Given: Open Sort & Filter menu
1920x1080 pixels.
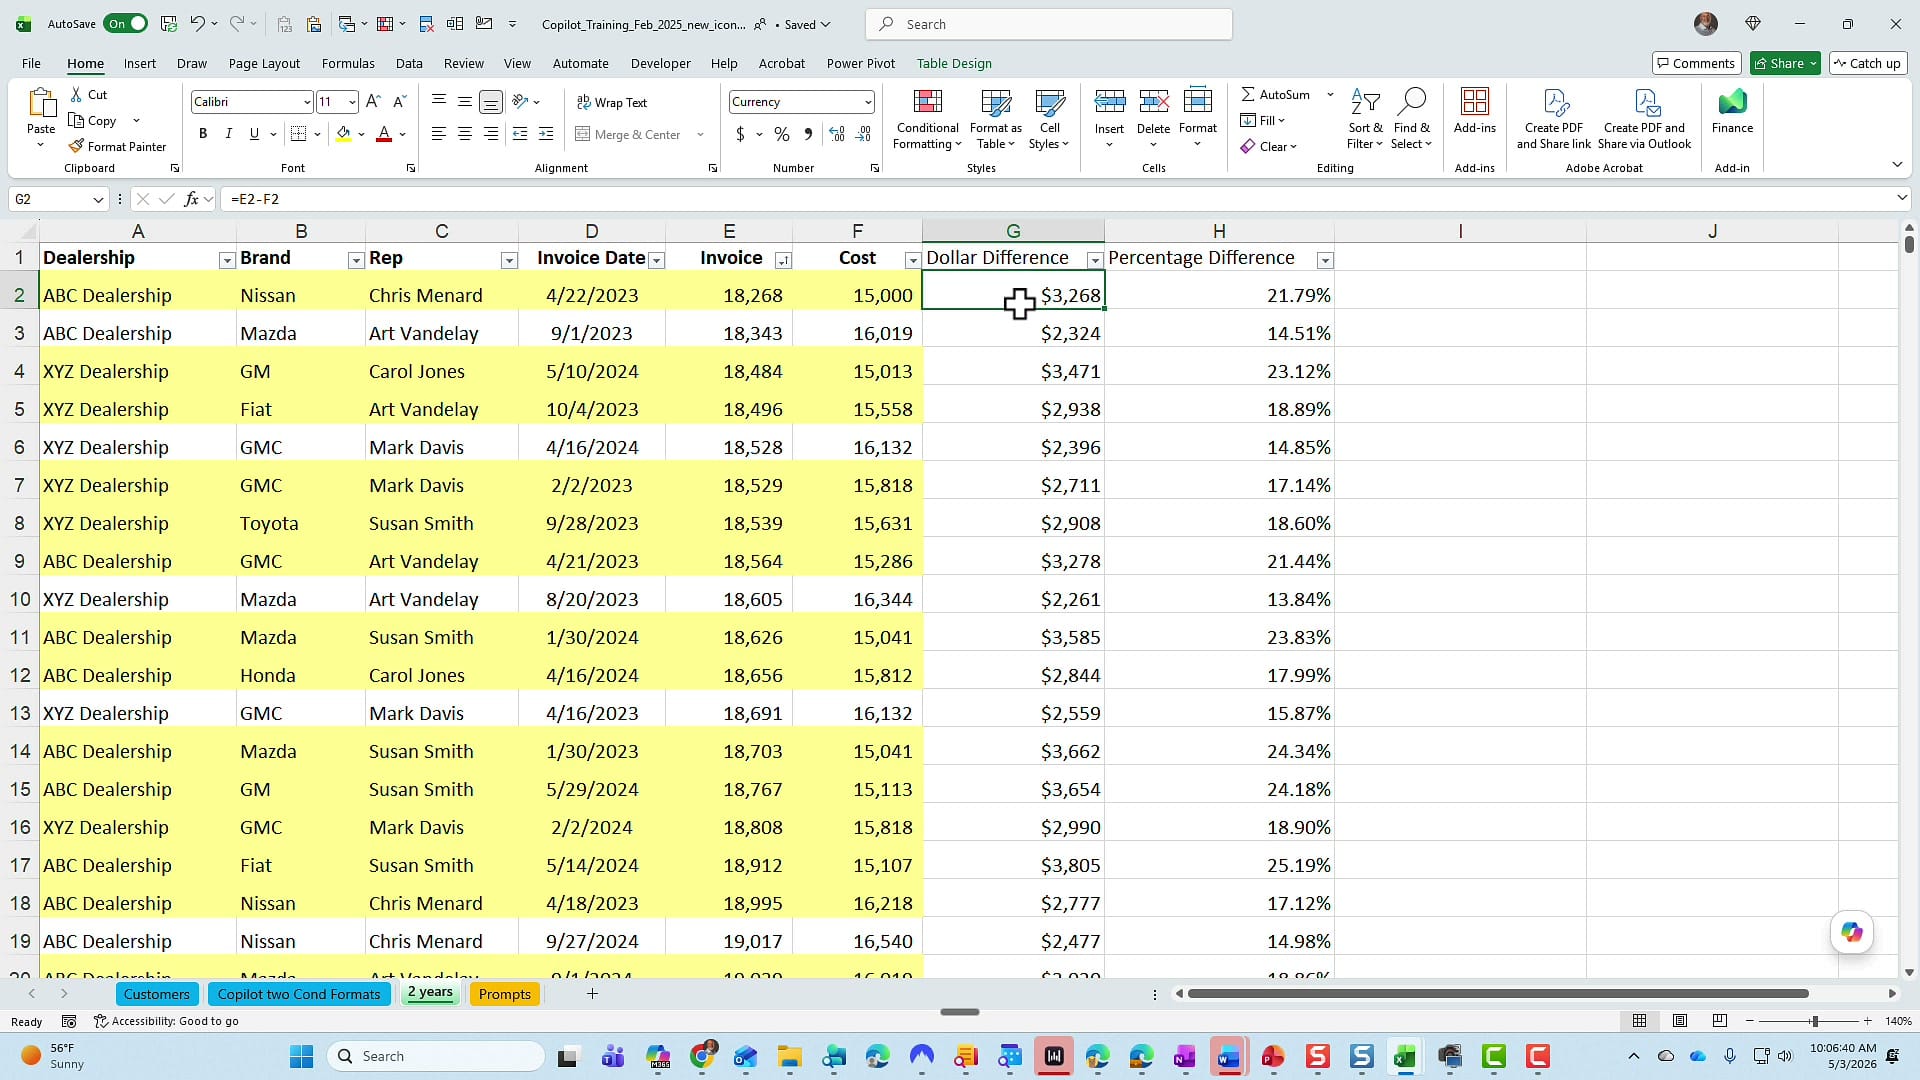Looking at the screenshot, I should [x=1365, y=119].
